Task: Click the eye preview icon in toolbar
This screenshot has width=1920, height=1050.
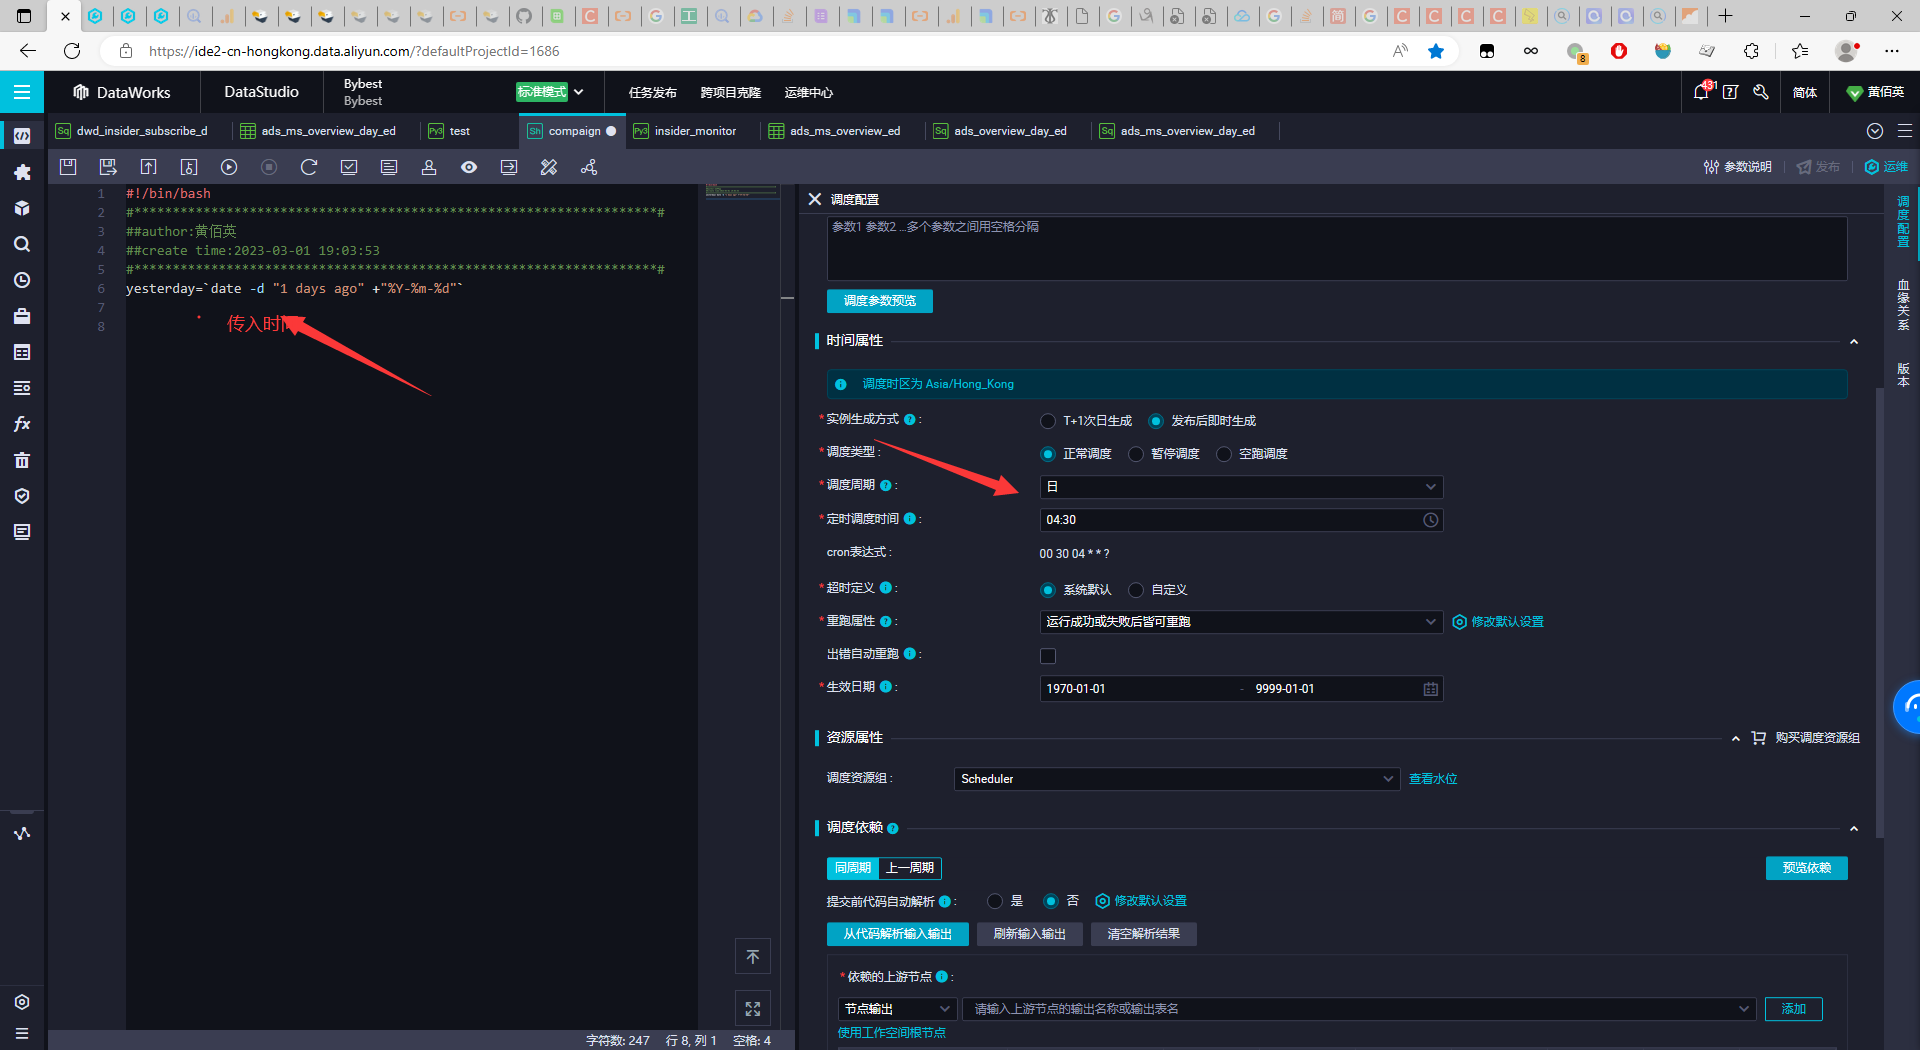Action: coord(469,167)
